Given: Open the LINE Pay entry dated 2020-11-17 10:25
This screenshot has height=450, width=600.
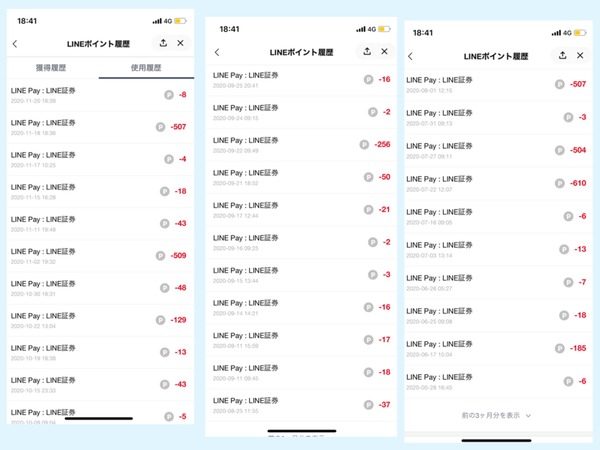Looking at the screenshot, I should pyautogui.click(x=100, y=159).
